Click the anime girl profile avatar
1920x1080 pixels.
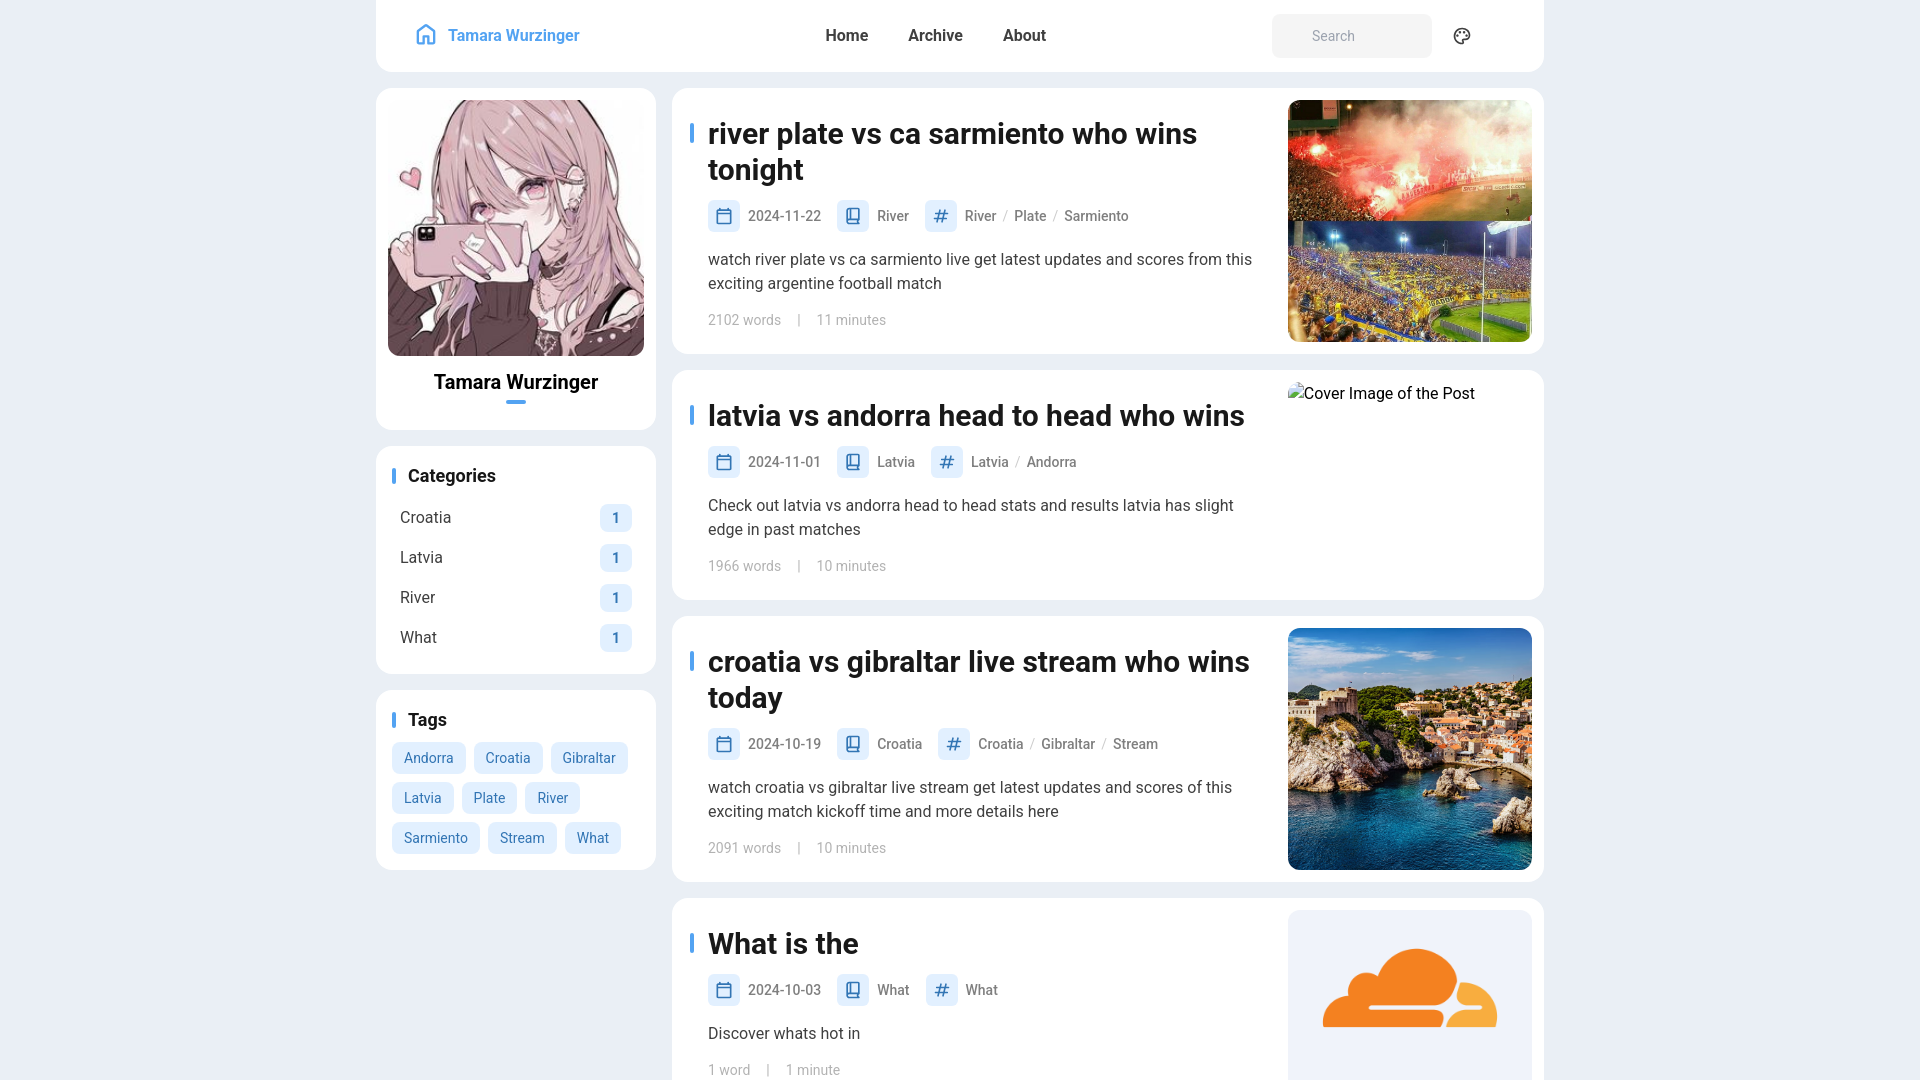click(x=516, y=228)
